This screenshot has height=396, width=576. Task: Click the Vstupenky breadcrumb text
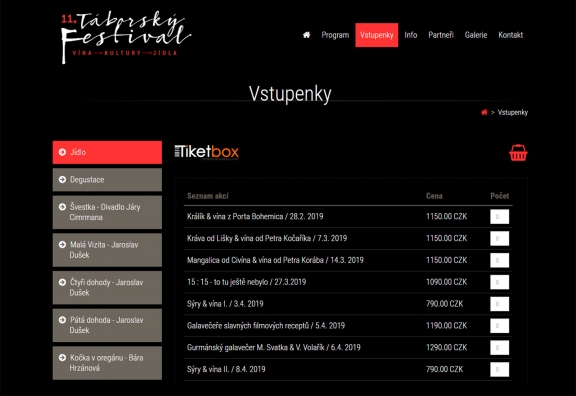click(x=512, y=112)
